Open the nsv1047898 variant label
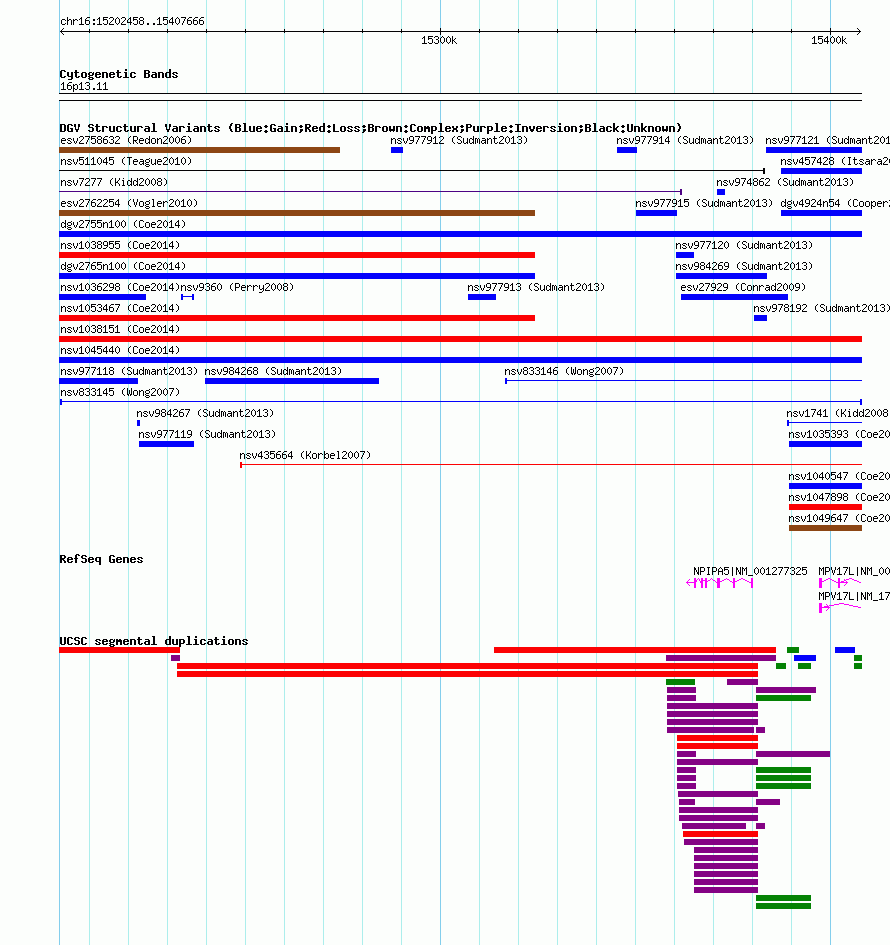This screenshot has width=890, height=945. click(x=839, y=497)
